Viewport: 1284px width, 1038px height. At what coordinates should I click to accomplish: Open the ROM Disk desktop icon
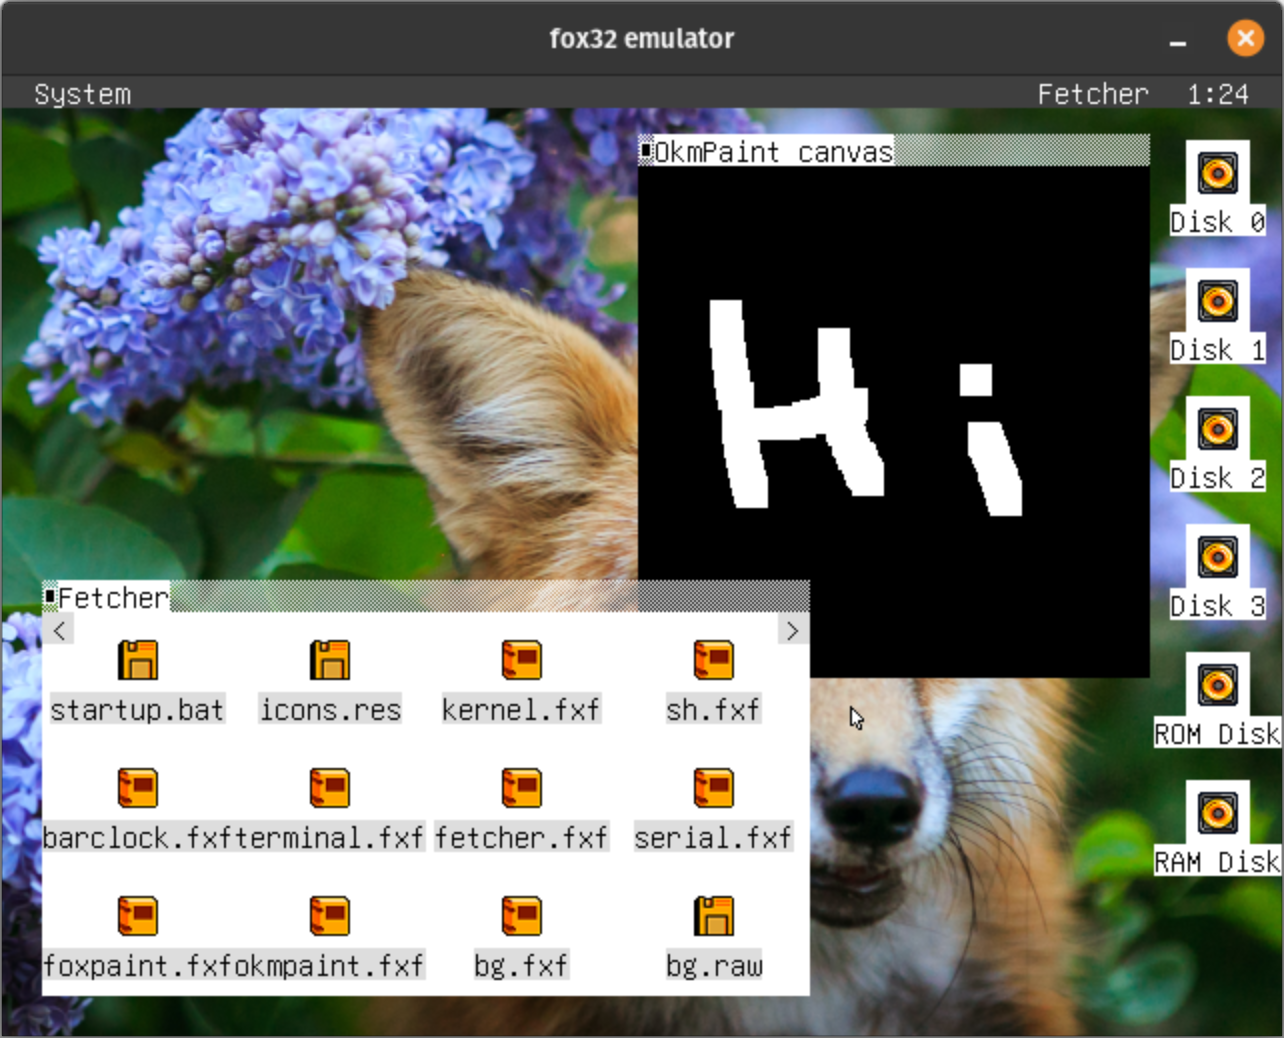(1218, 684)
